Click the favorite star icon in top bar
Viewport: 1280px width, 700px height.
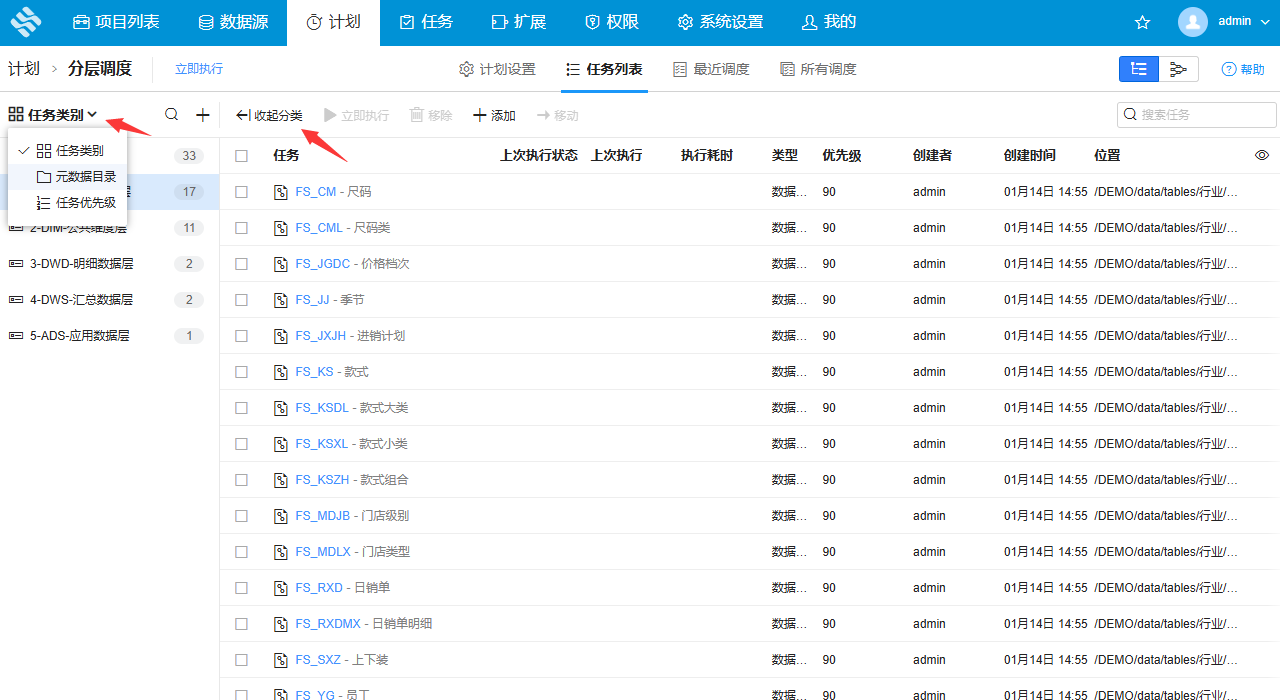coord(1142,21)
